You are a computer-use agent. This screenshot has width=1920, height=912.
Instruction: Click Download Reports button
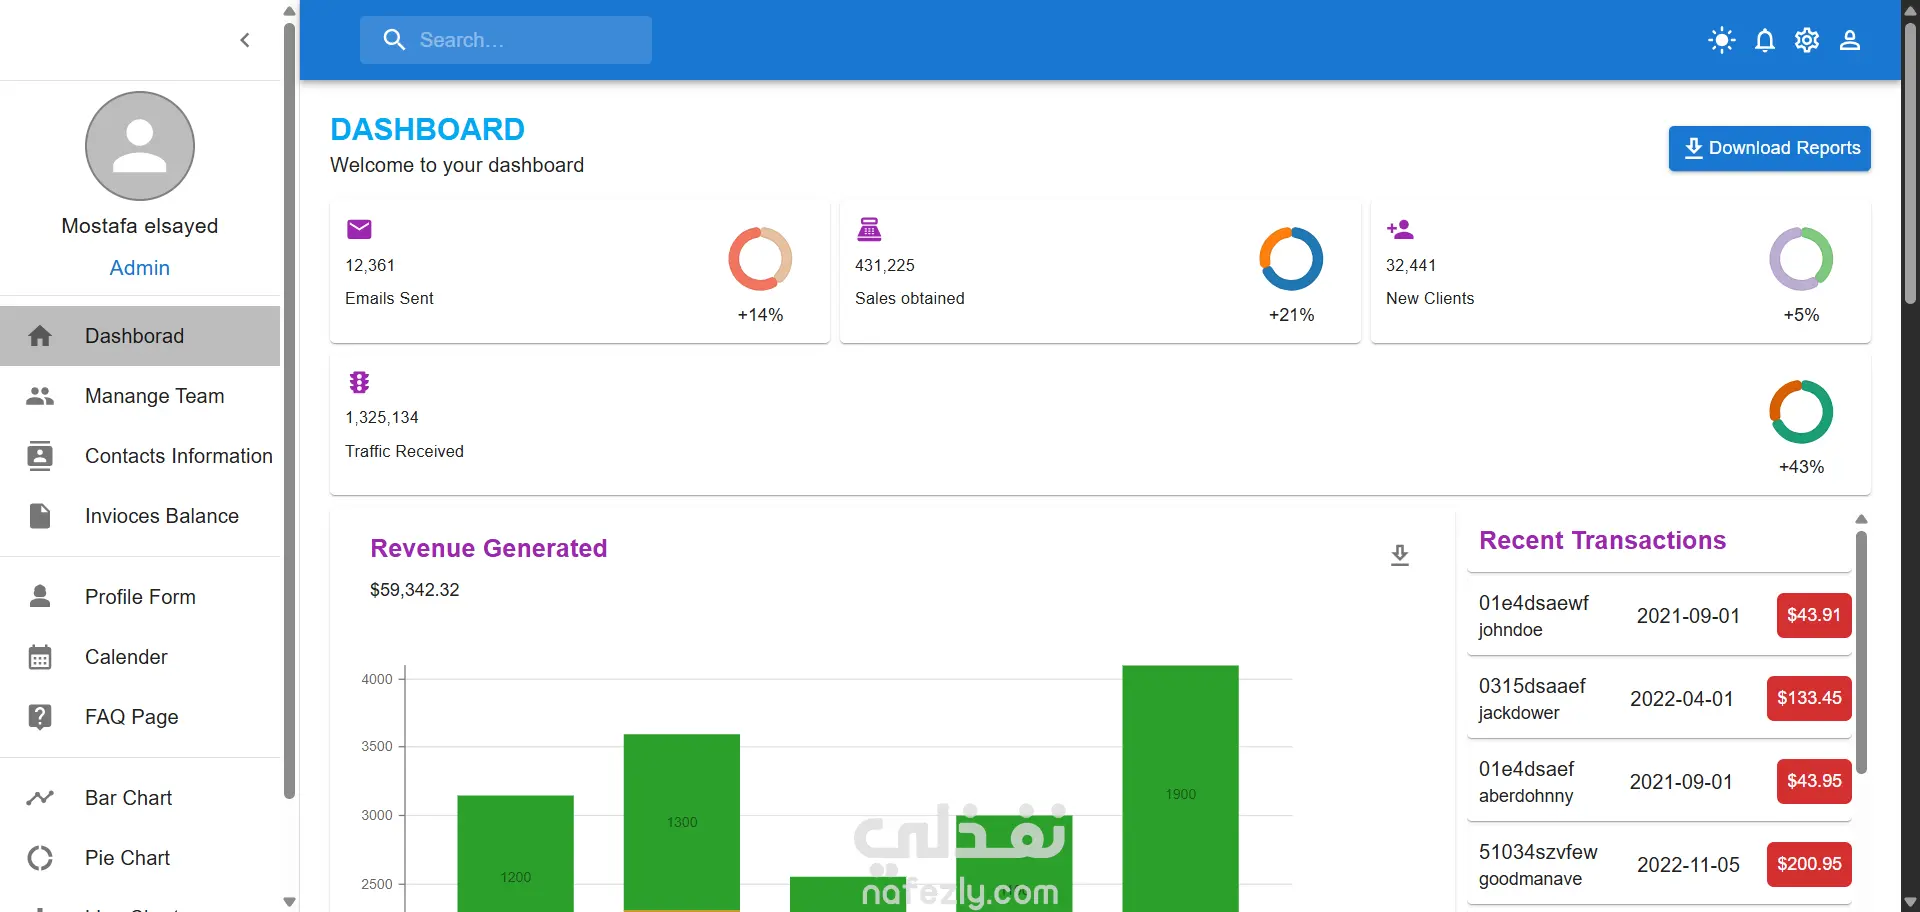(x=1770, y=148)
